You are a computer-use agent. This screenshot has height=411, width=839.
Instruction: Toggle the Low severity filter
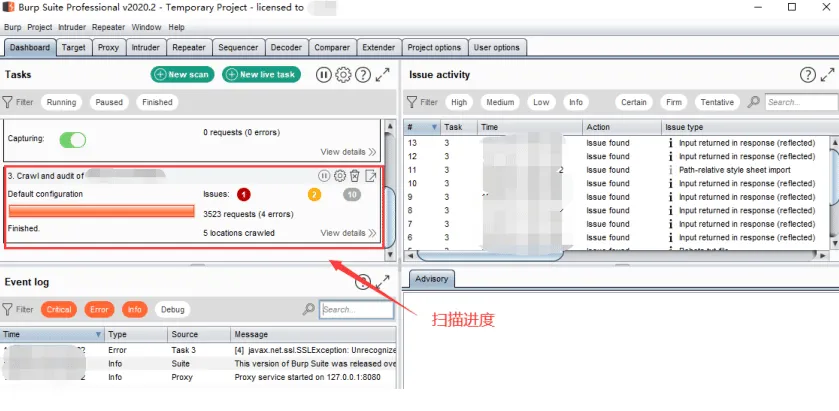541,102
